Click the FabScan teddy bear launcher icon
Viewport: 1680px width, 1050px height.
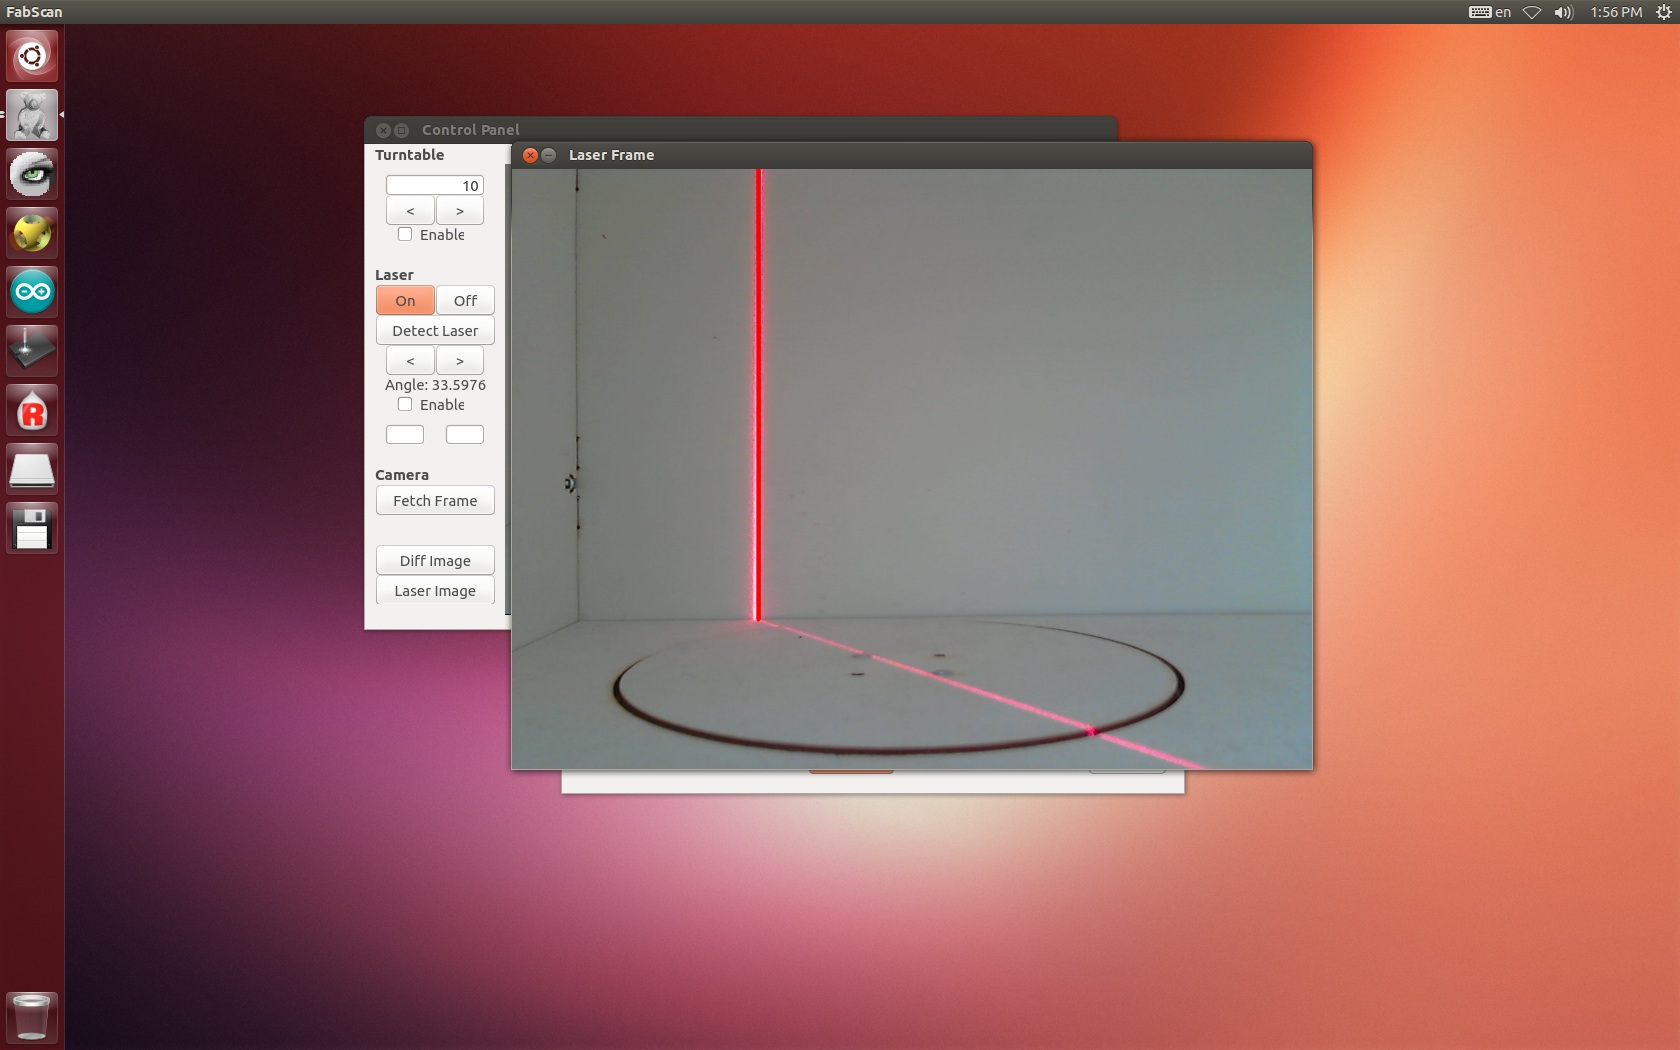tap(32, 115)
